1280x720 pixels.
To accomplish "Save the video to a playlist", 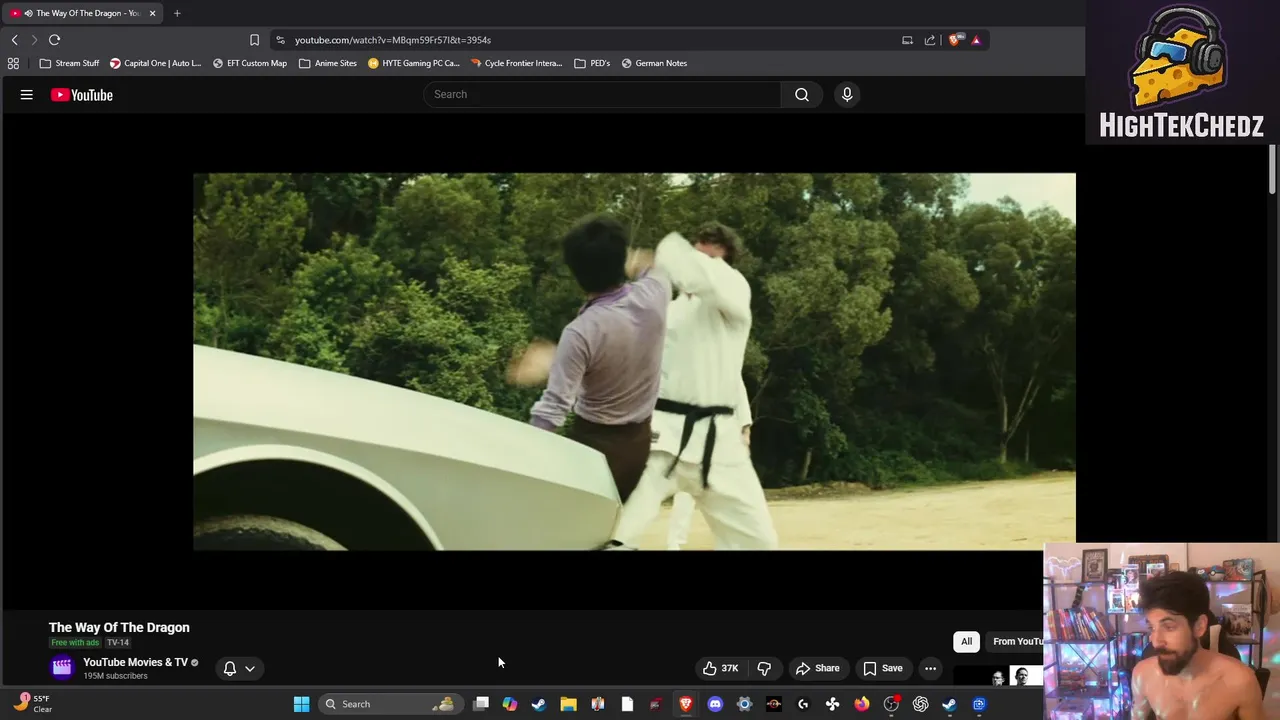I will coord(883,668).
